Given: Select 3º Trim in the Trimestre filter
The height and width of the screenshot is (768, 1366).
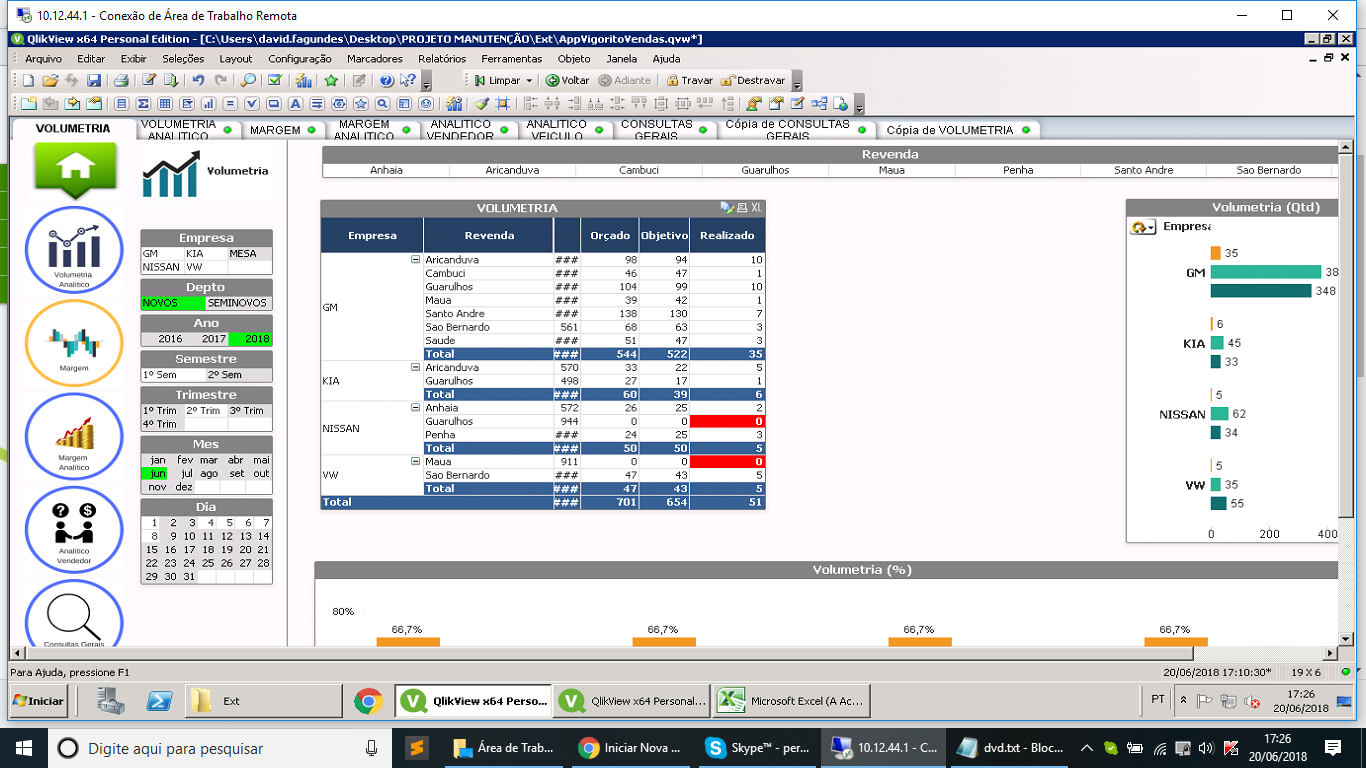Looking at the screenshot, I should (x=250, y=411).
